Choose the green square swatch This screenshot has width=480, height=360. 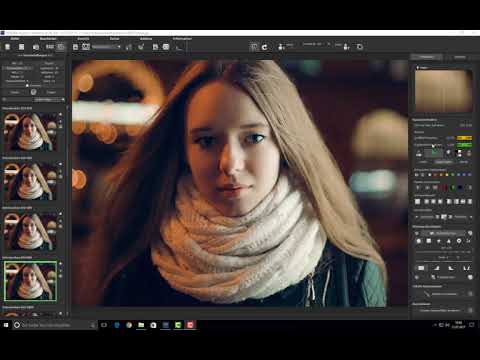tap(452, 188)
